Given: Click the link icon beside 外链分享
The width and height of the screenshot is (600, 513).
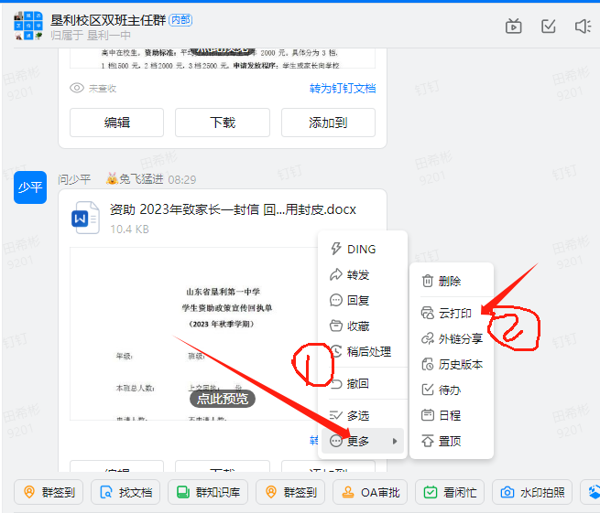Looking at the screenshot, I should pos(427,339).
